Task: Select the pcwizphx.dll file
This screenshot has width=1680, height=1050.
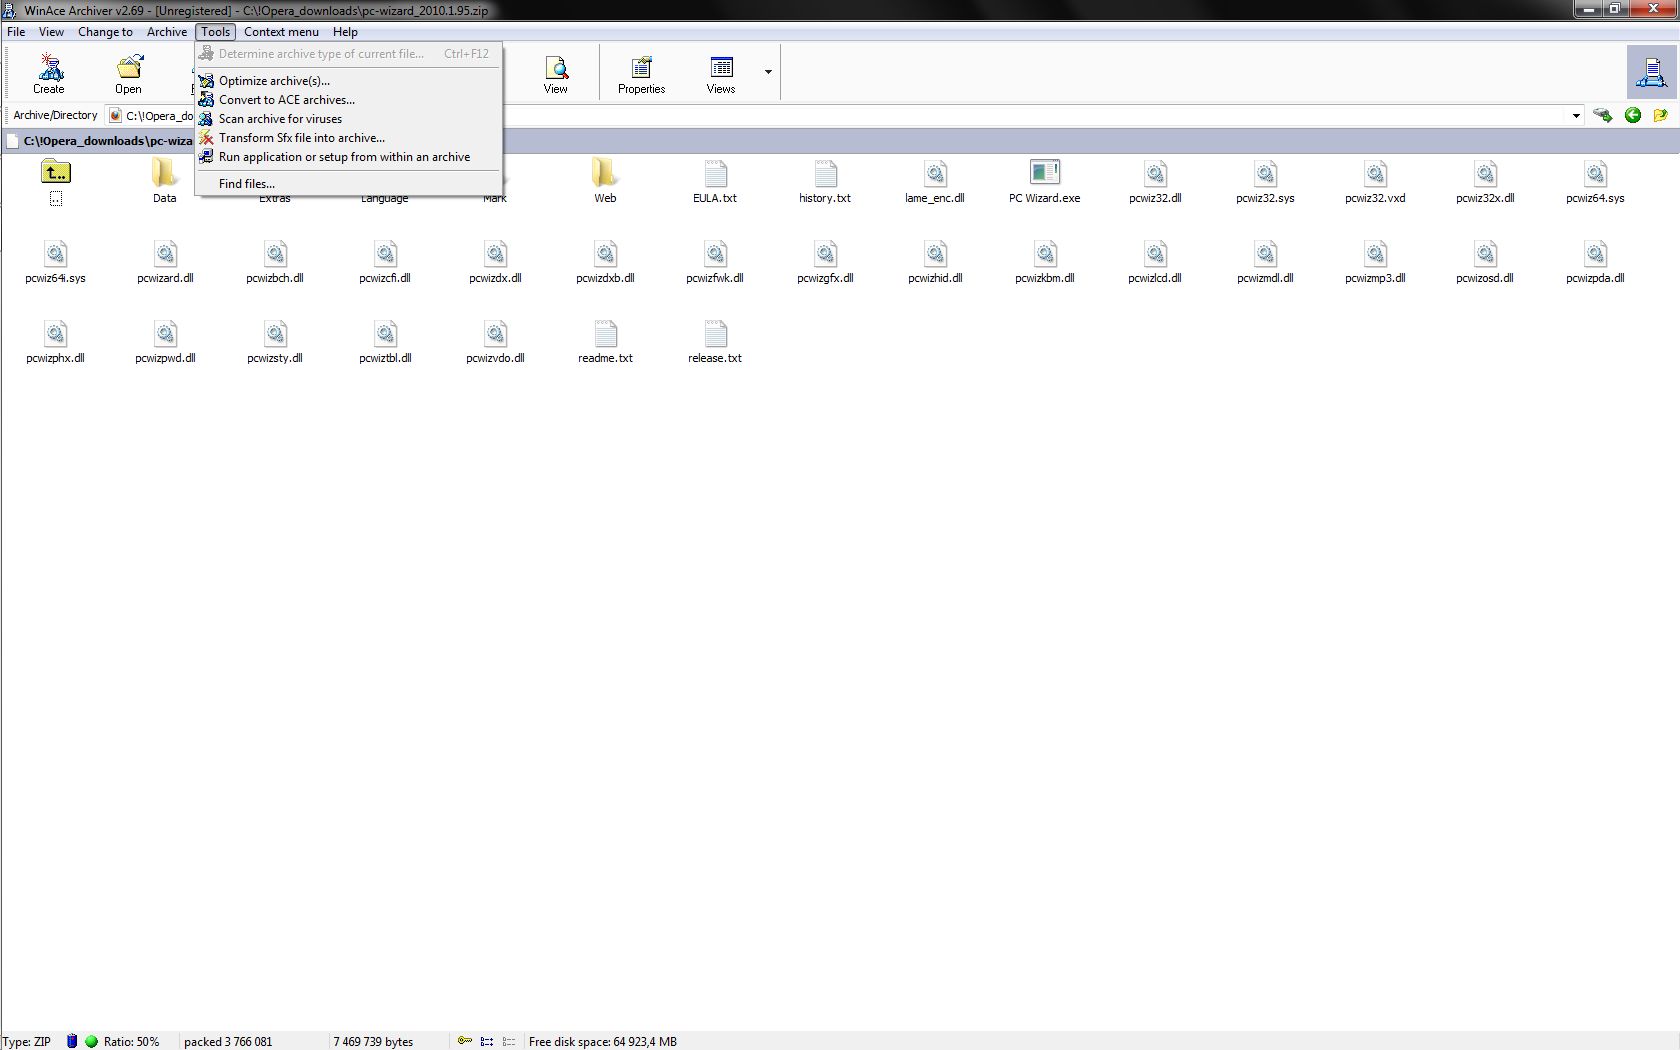Action: [x=56, y=342]
